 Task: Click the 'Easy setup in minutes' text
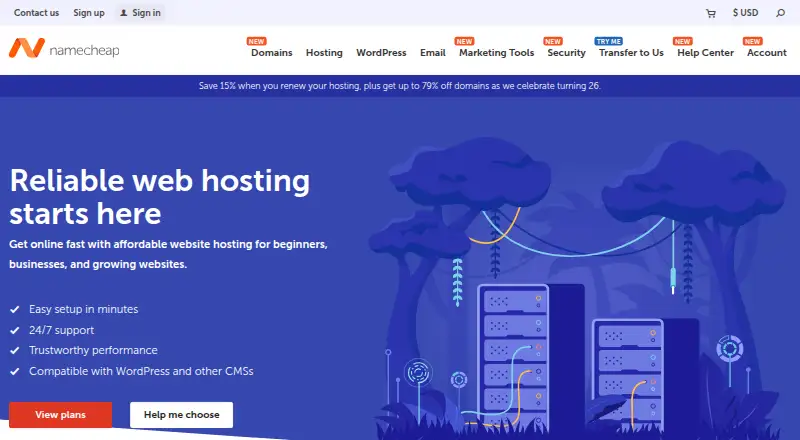pos(84,309)
